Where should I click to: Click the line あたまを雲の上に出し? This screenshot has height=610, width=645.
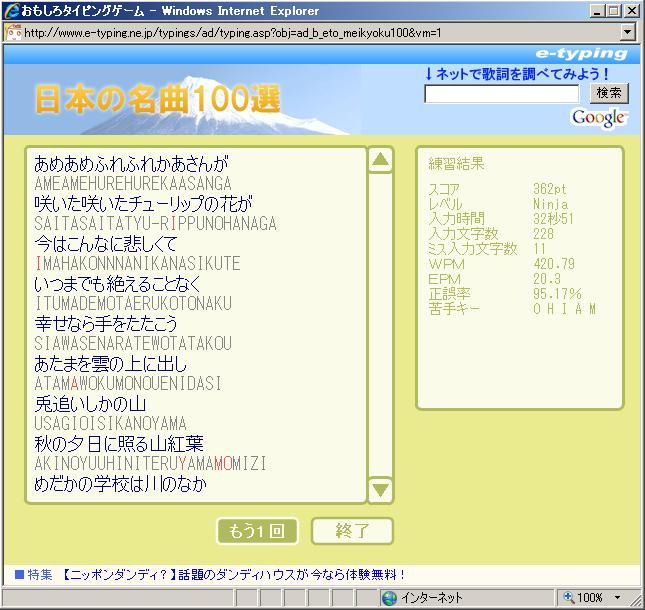point(110,363)
